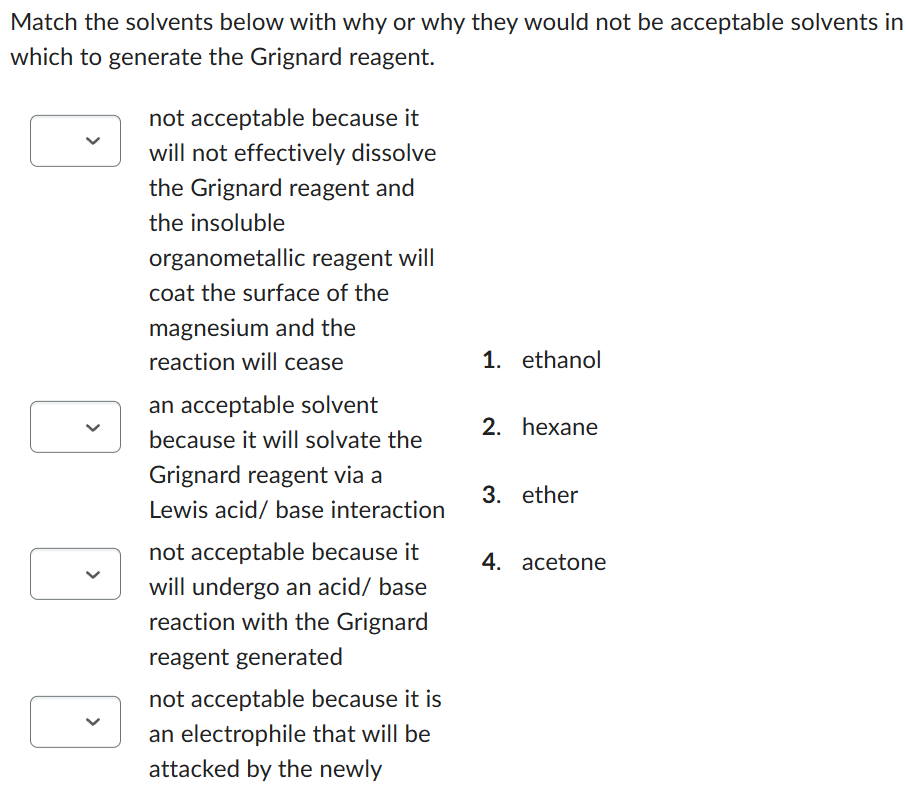The height and width of the screenshot is (788, 906).
Task: Click the number 1 next to ethanol
Action: pyautogui.click(x=487, y=360)
